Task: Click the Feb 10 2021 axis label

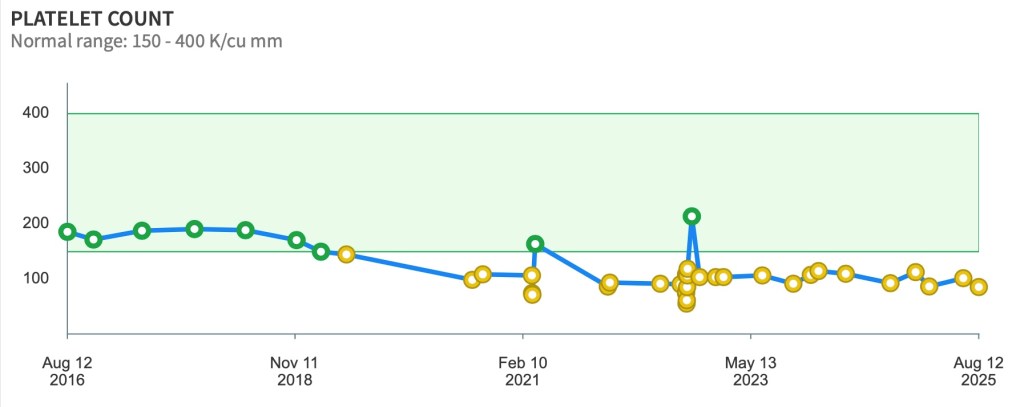Action: coord(522,370)
